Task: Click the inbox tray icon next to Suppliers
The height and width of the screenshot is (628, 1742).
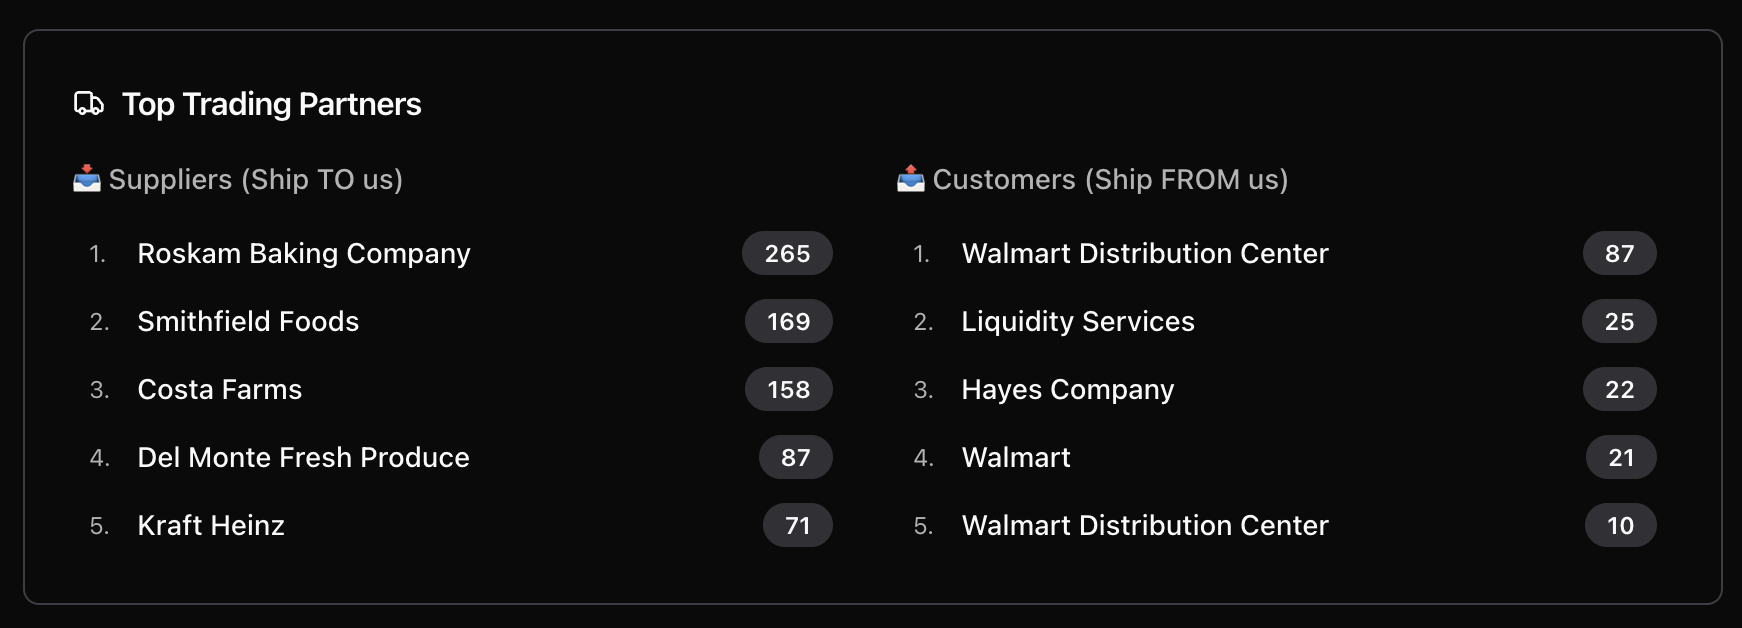Action: (x=87, y=179)
